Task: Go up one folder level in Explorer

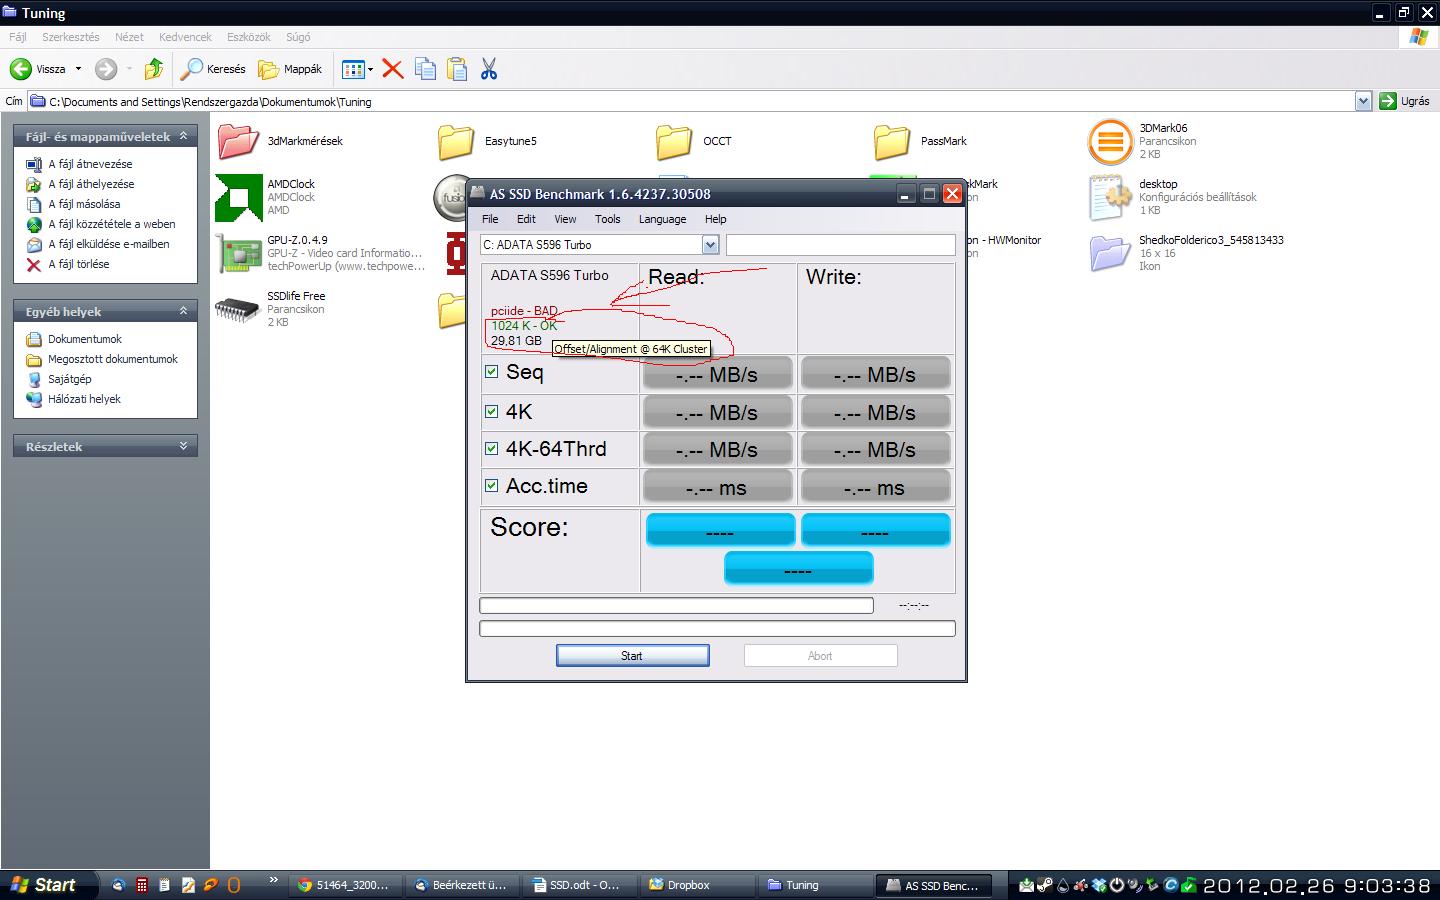Action: 153,69
